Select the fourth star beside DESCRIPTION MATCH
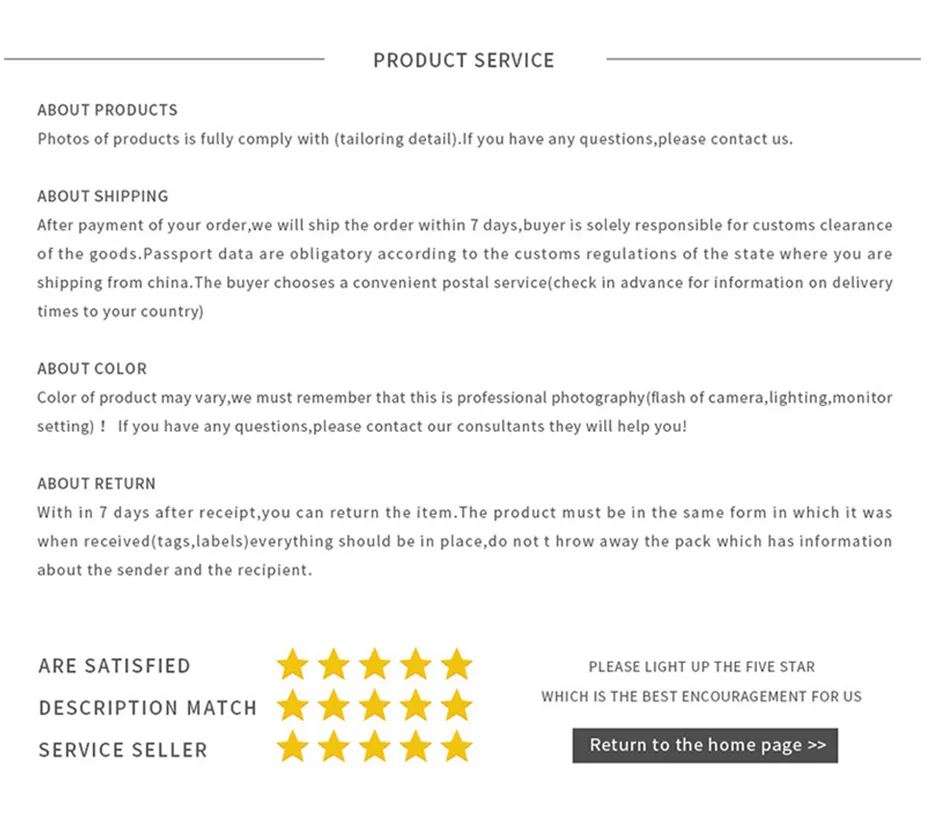This screenshot has height=822, width=930. point(416,705)
